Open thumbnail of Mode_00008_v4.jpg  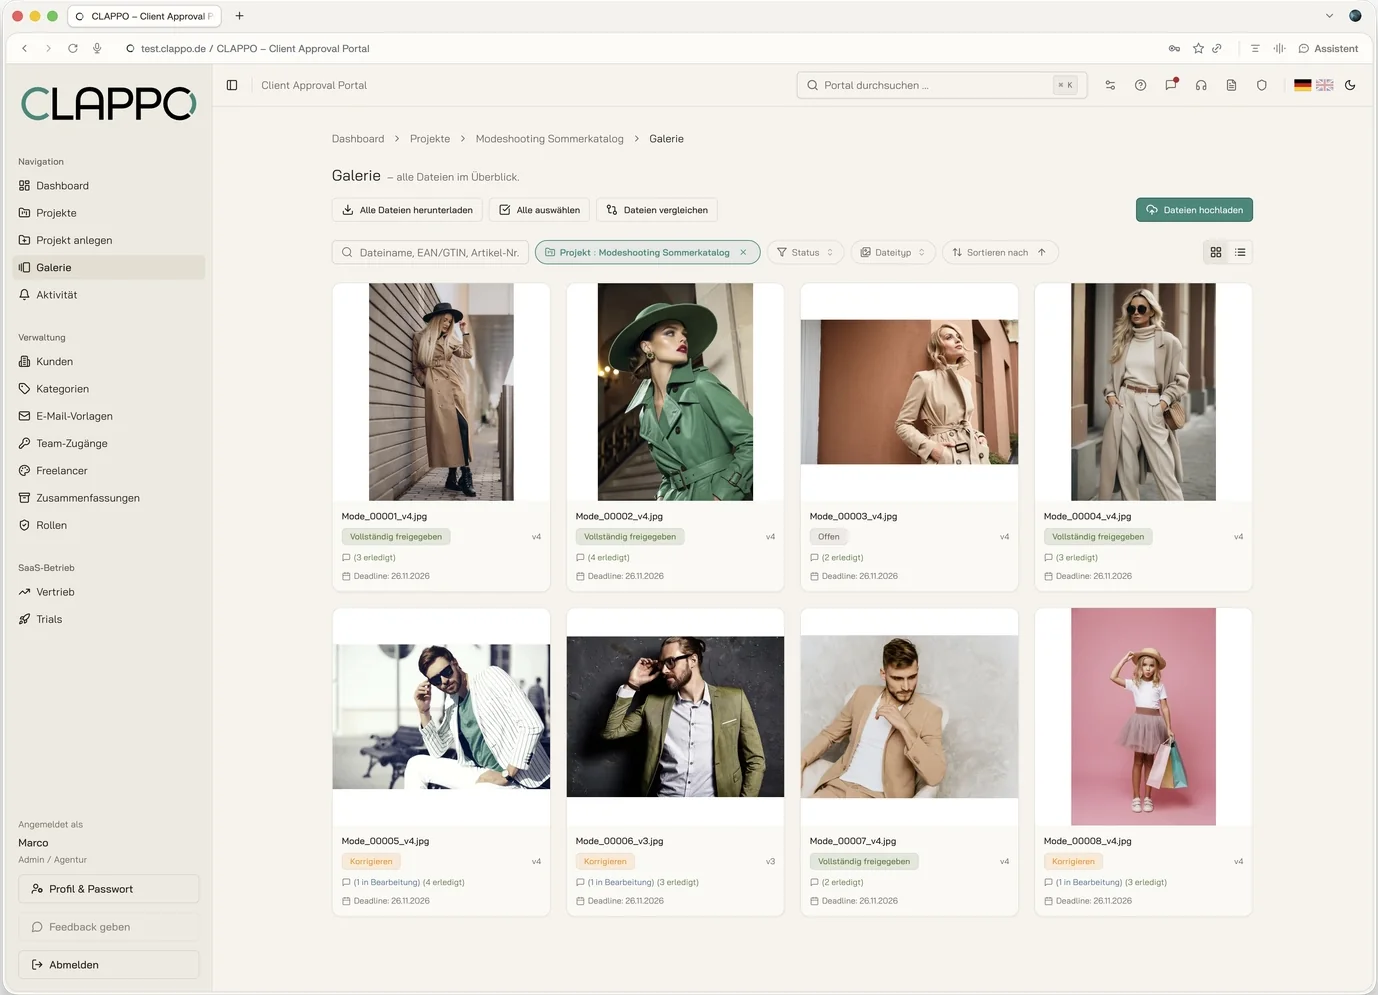click(x=1143, y=717)
